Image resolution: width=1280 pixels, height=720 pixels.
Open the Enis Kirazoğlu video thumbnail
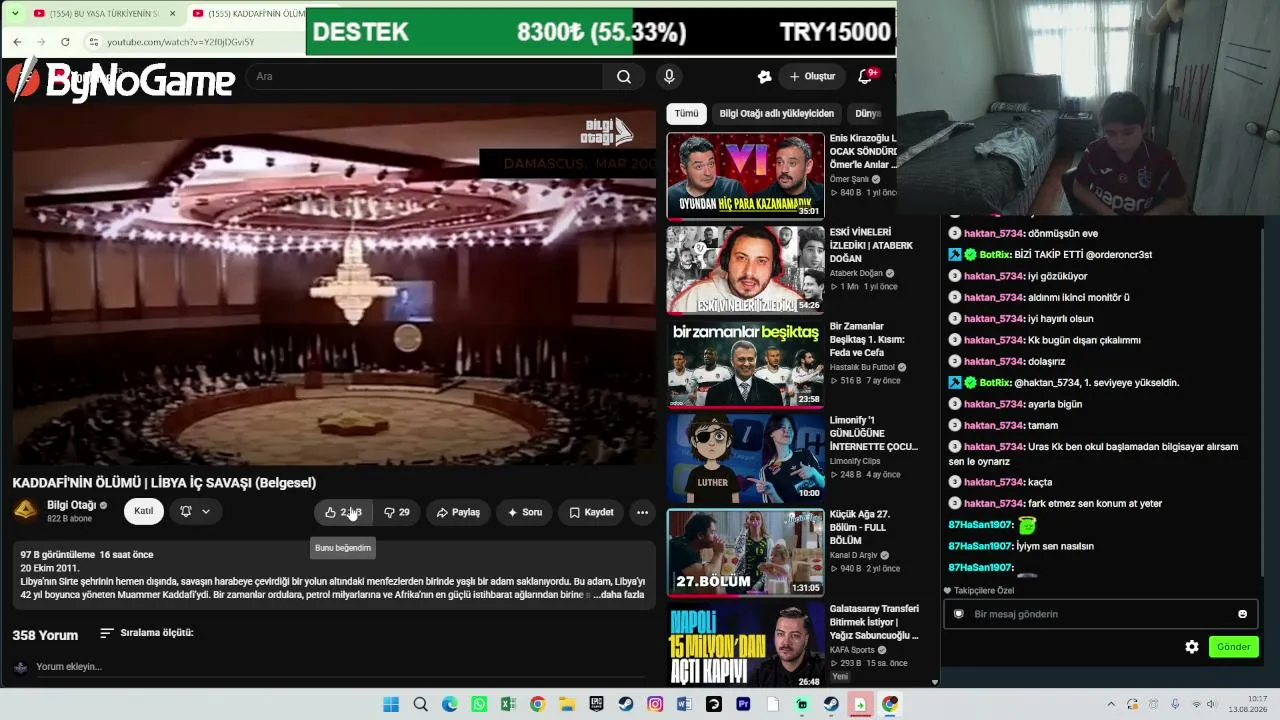(746, 176)
